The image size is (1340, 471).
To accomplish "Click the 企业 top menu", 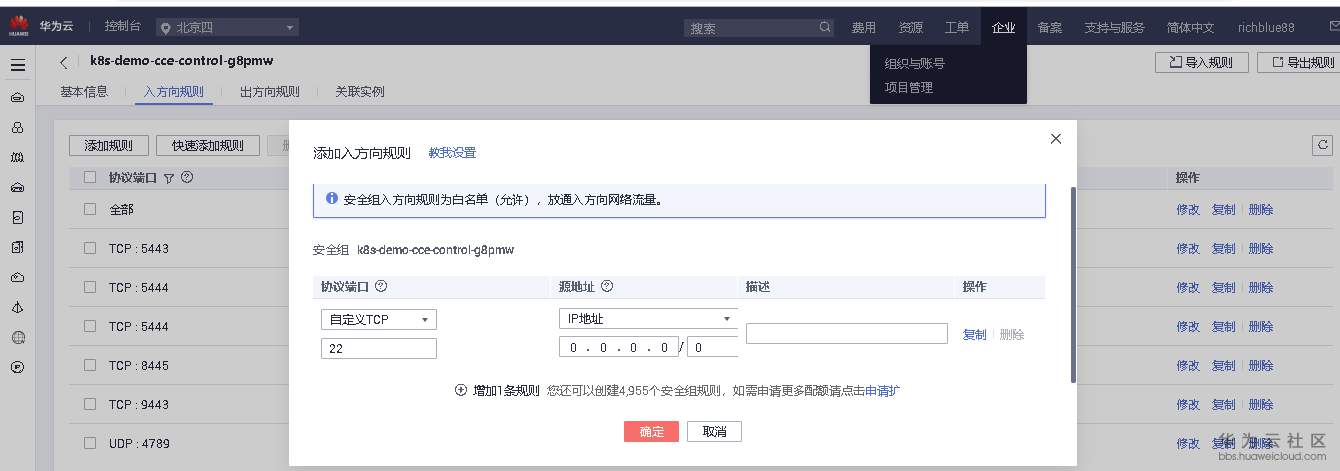I will coord(1004,28).
